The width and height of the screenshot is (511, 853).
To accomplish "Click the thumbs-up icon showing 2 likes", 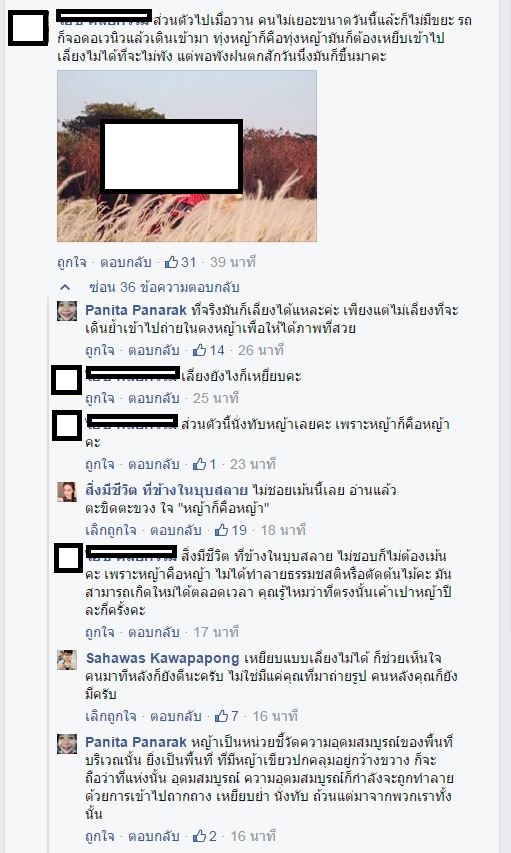I will point(200,836).
